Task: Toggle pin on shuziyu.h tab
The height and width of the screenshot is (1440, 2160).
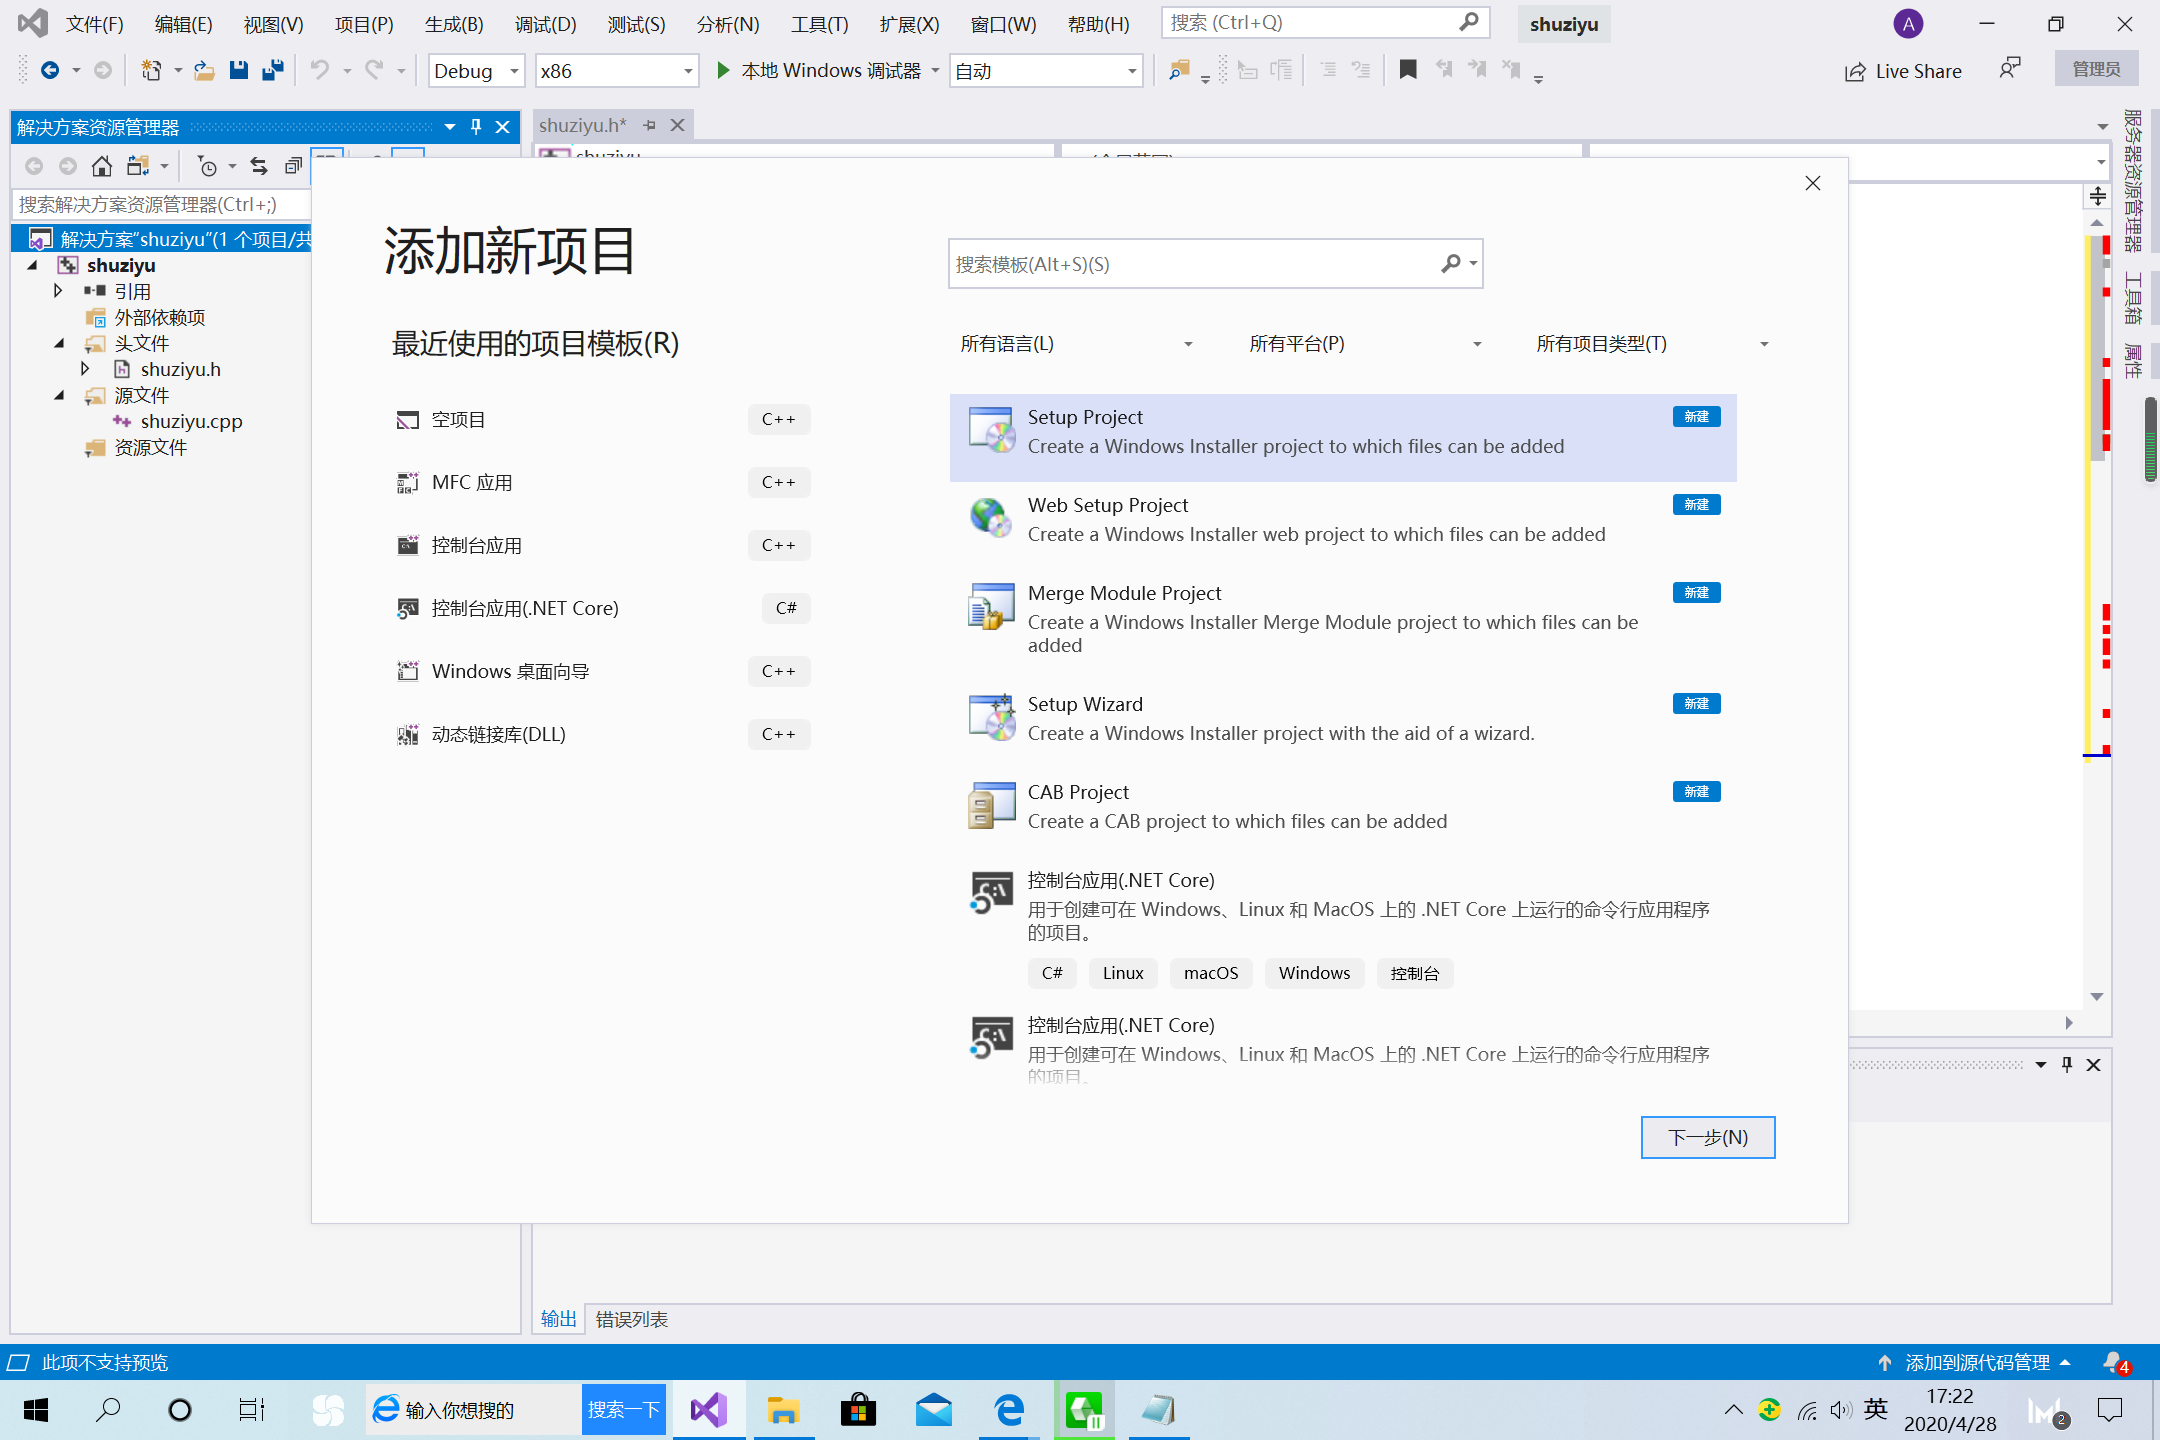Action: pos(650,125)
